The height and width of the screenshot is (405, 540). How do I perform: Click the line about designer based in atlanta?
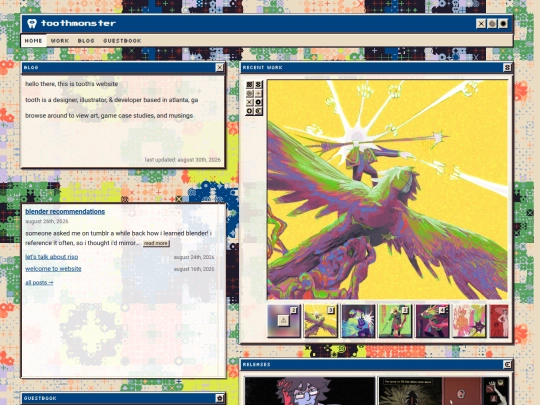pos(112,100)
